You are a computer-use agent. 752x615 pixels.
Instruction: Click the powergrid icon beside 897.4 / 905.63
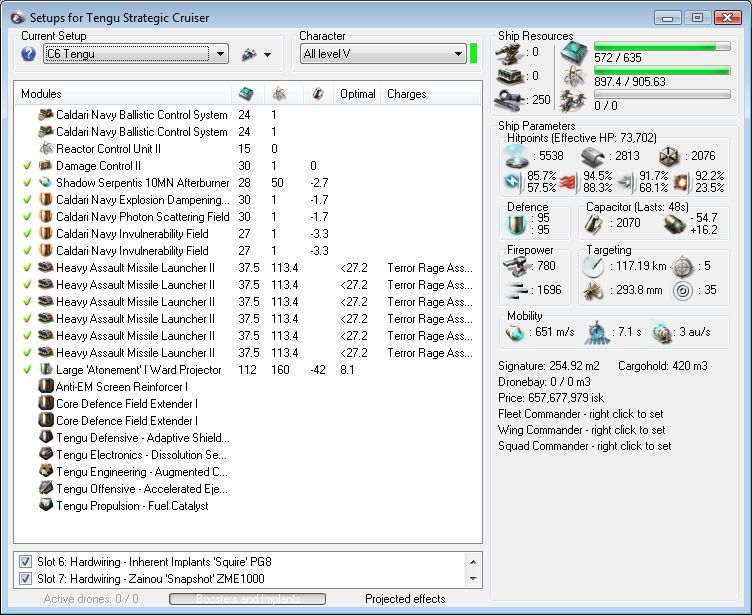pyautogui.click(x=574, y=76)
